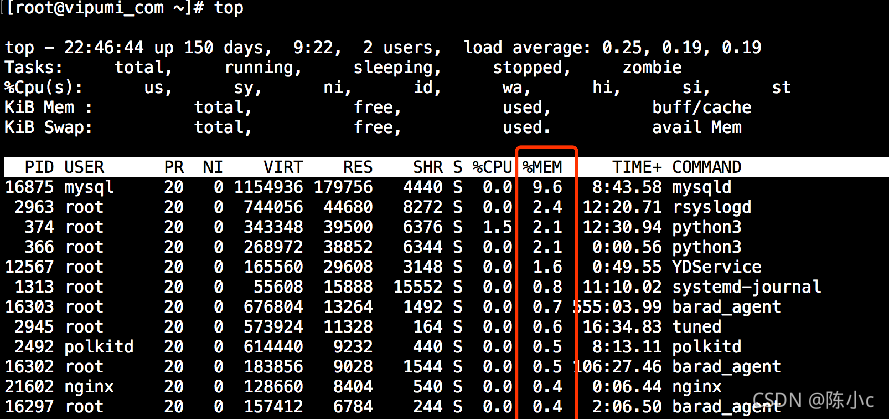Click PID 1313
The image size is (890, 419).
(35, 287)
